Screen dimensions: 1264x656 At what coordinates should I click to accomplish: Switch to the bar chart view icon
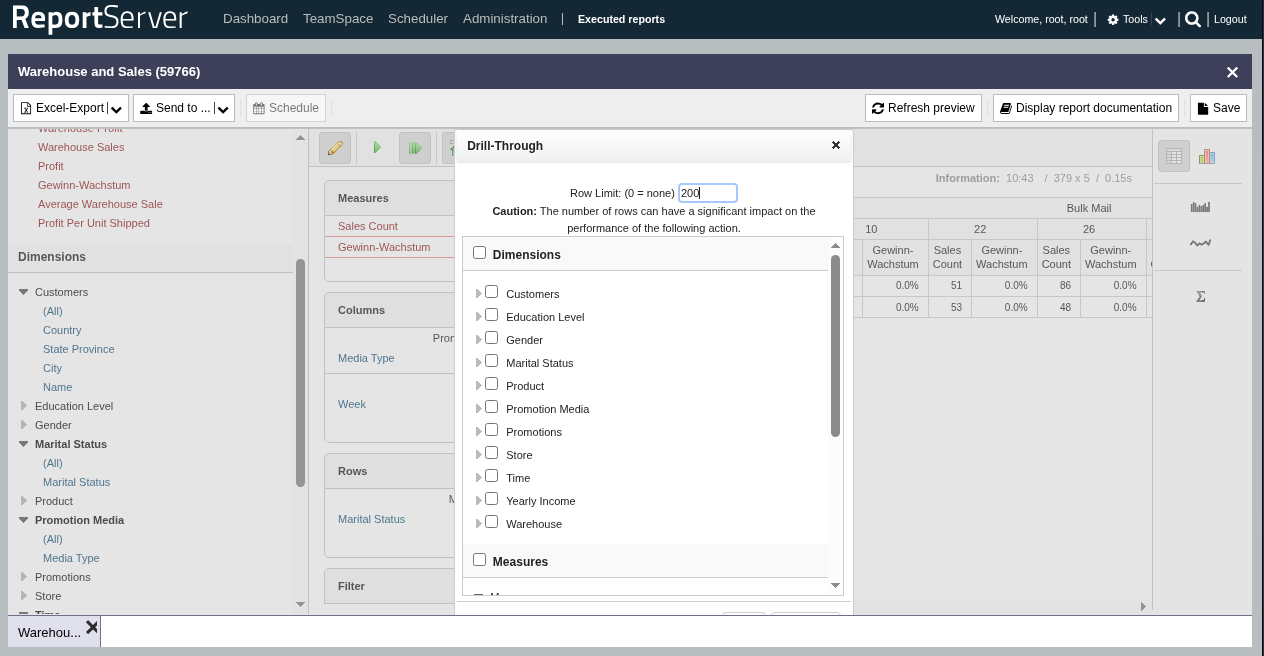click(1207, 156)
